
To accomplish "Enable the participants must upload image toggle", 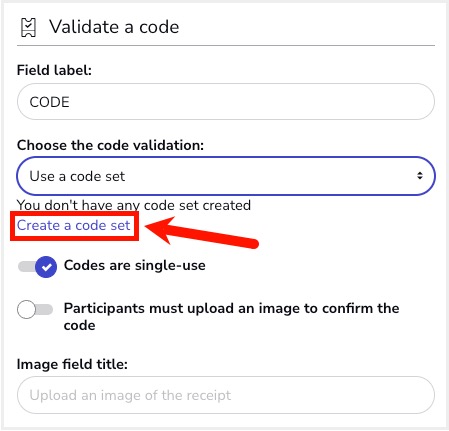I will tap(35, 309).
